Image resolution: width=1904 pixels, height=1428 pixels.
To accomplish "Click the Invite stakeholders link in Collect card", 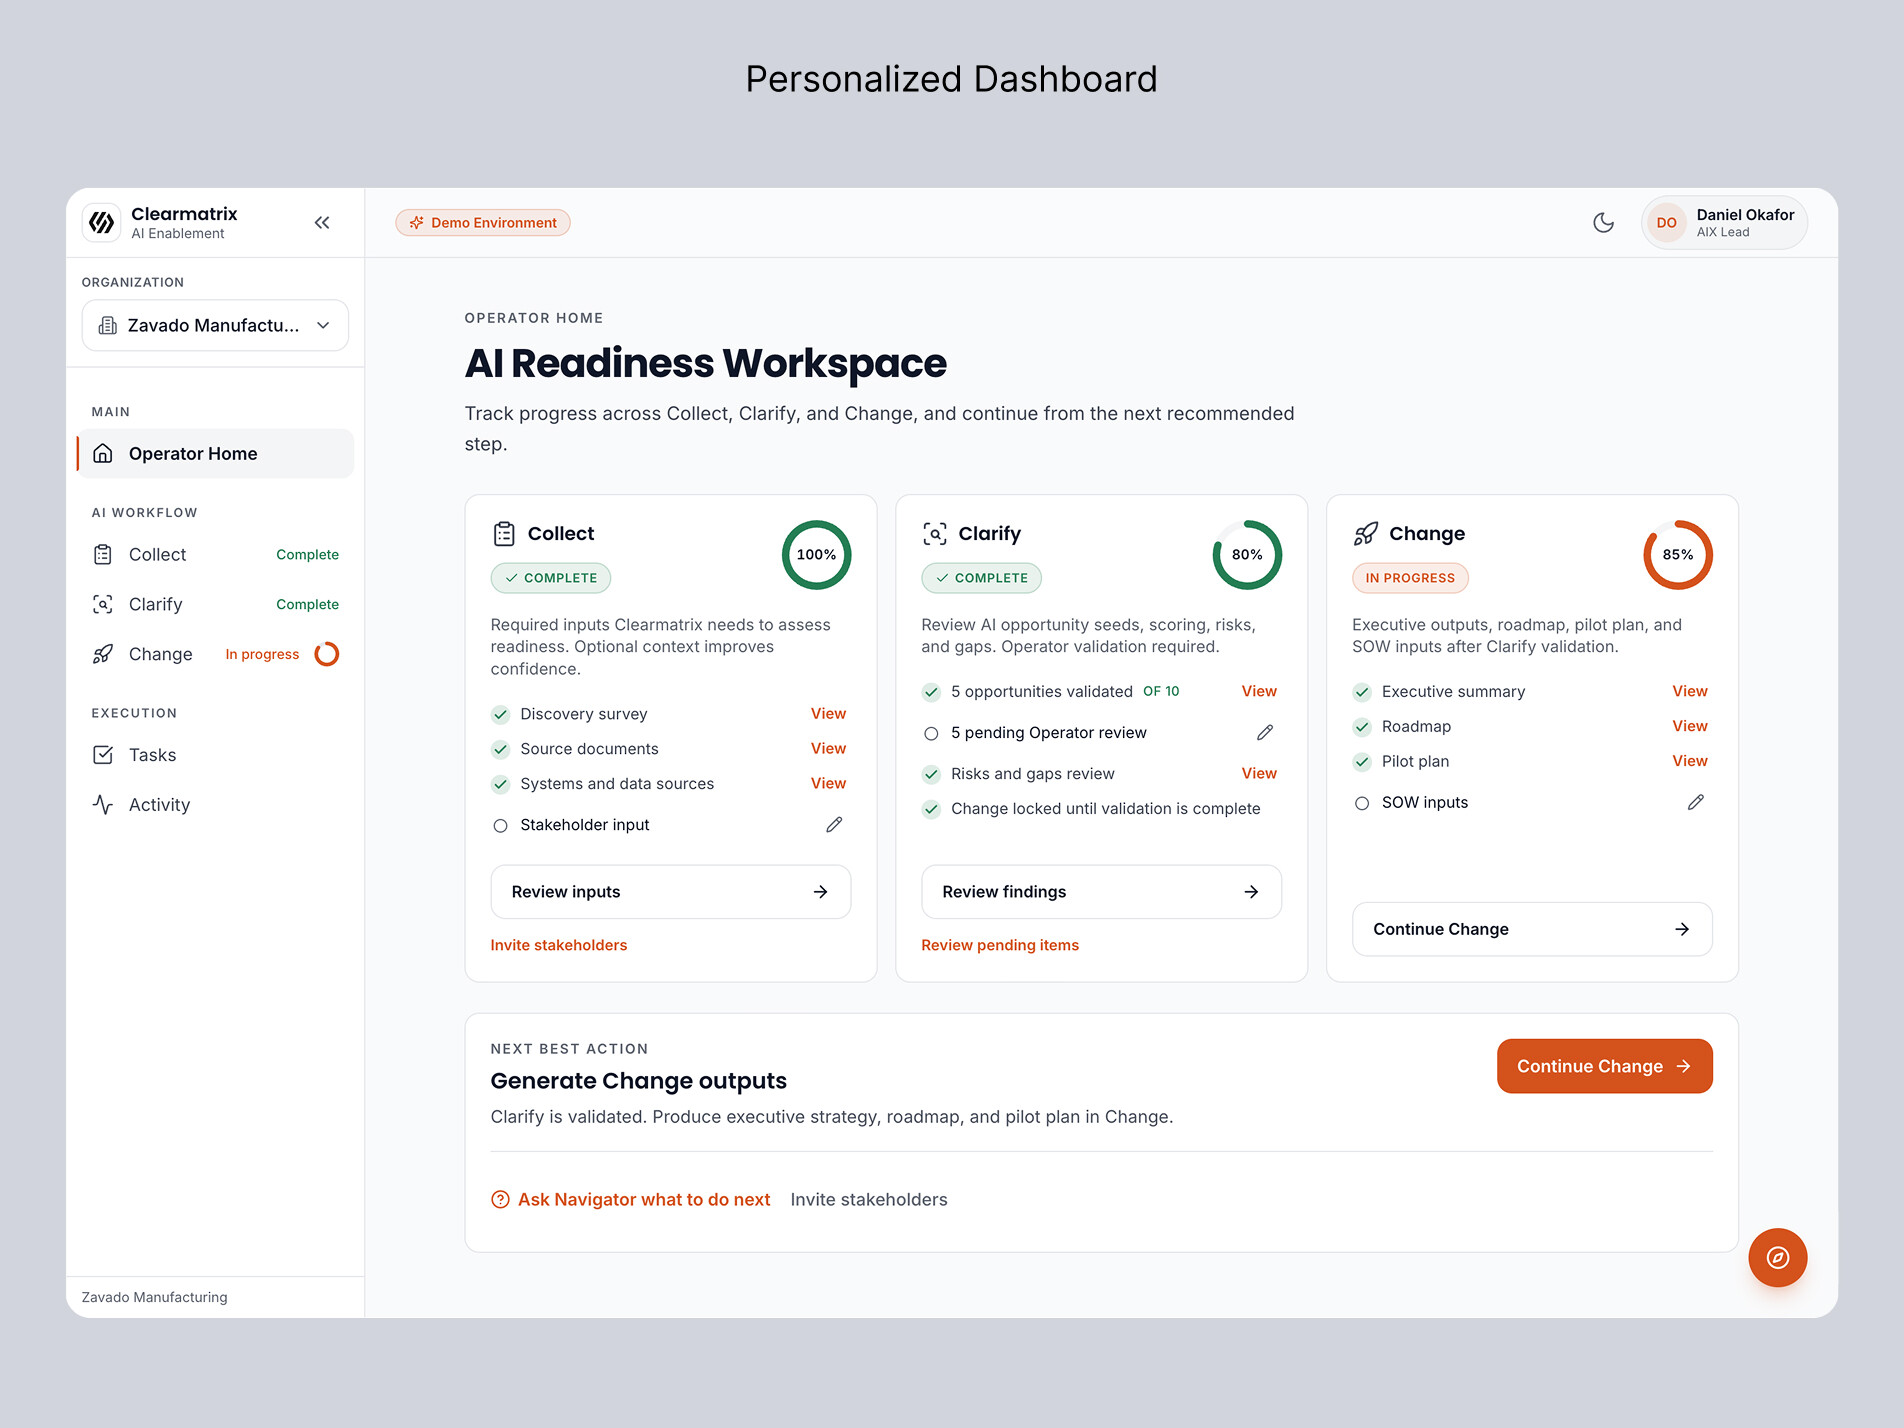I will tap(559, 946).
